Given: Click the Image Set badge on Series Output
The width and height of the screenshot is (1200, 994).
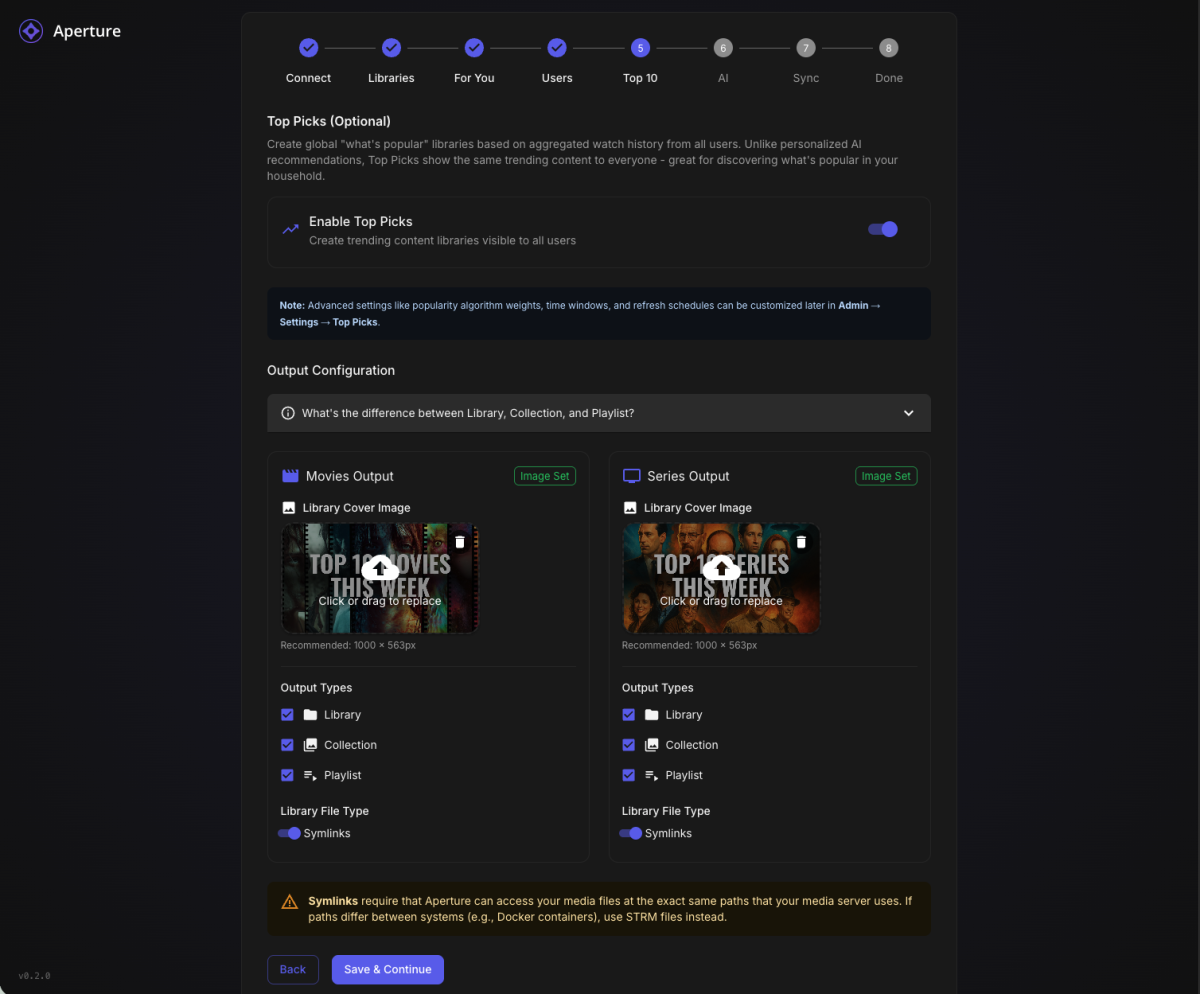Looking at the screenshot, I should tap(886, 475).
